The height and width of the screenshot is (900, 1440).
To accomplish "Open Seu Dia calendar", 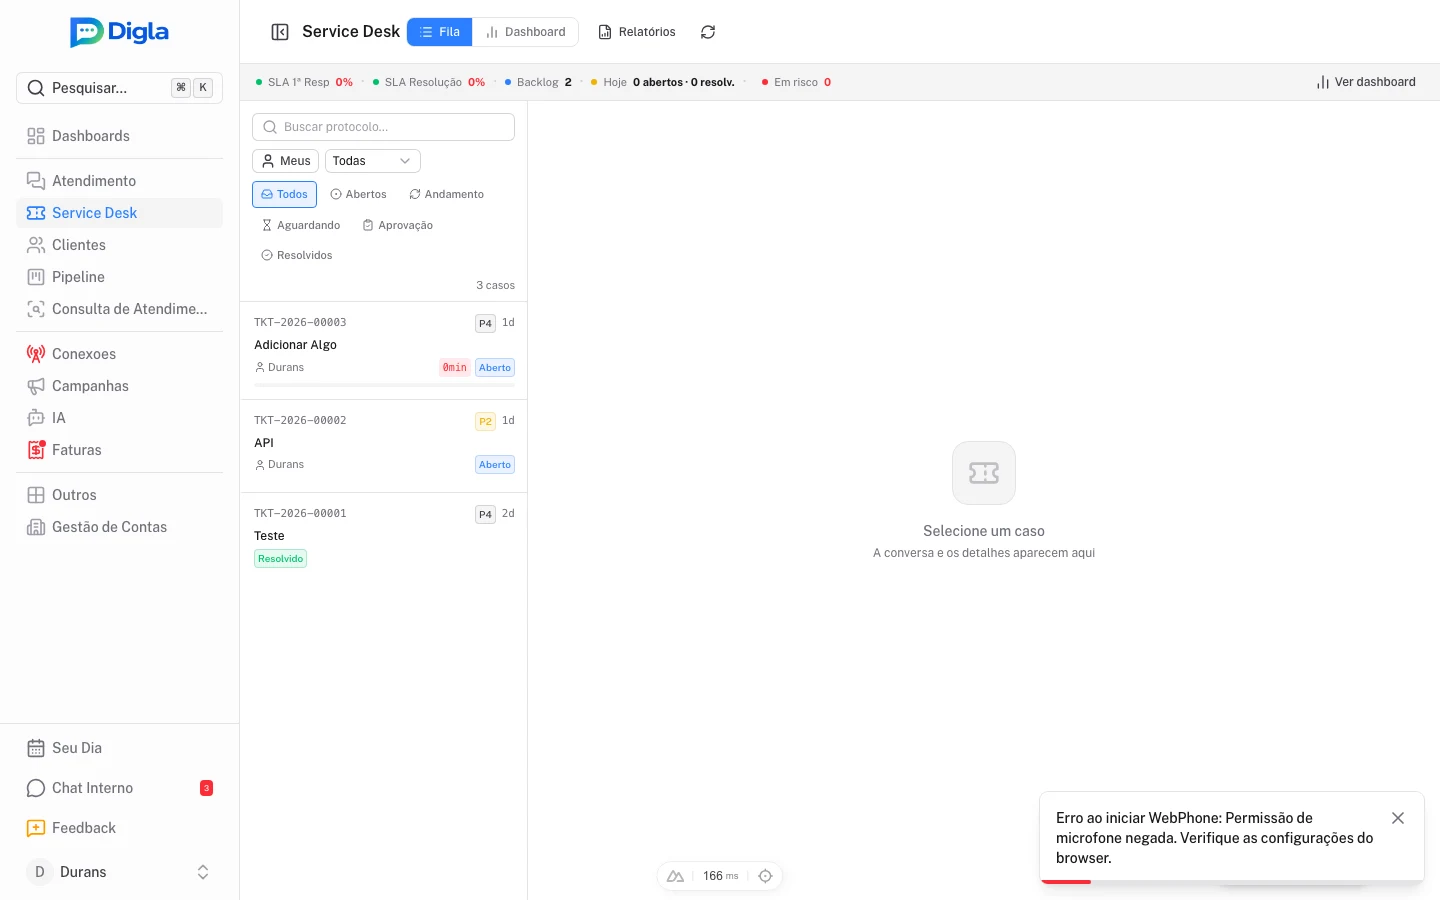I will pyautogui.click(x=120, y=748).
